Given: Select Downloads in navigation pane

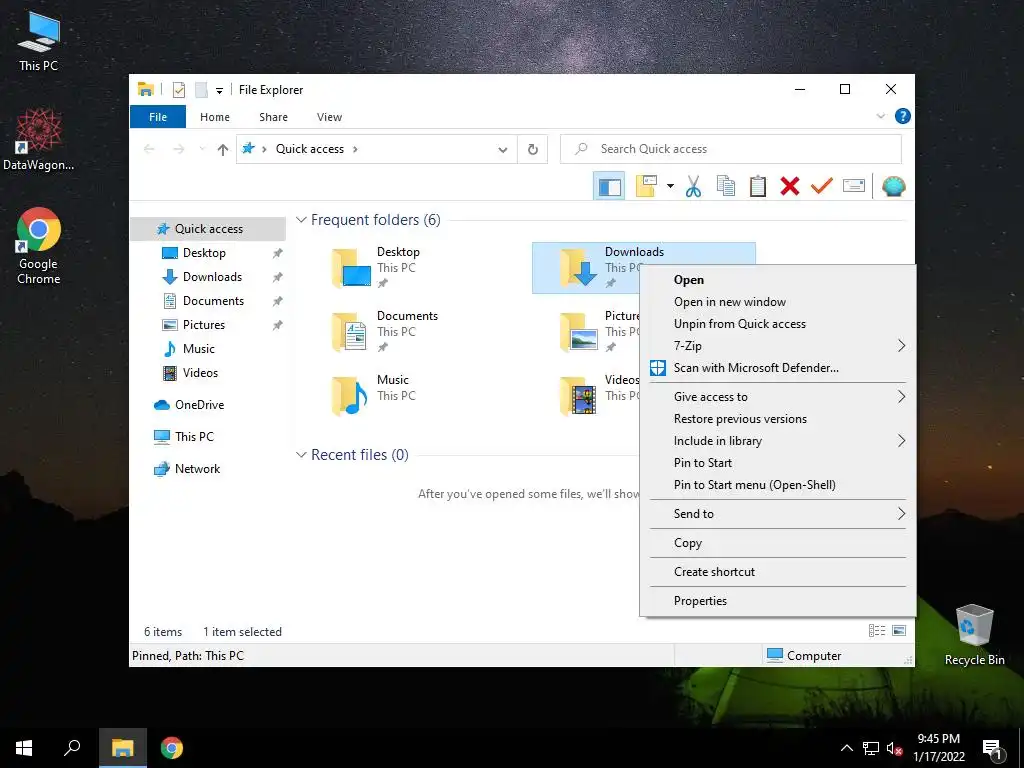Looking at the screenshot, I should [x=208, y=277].
